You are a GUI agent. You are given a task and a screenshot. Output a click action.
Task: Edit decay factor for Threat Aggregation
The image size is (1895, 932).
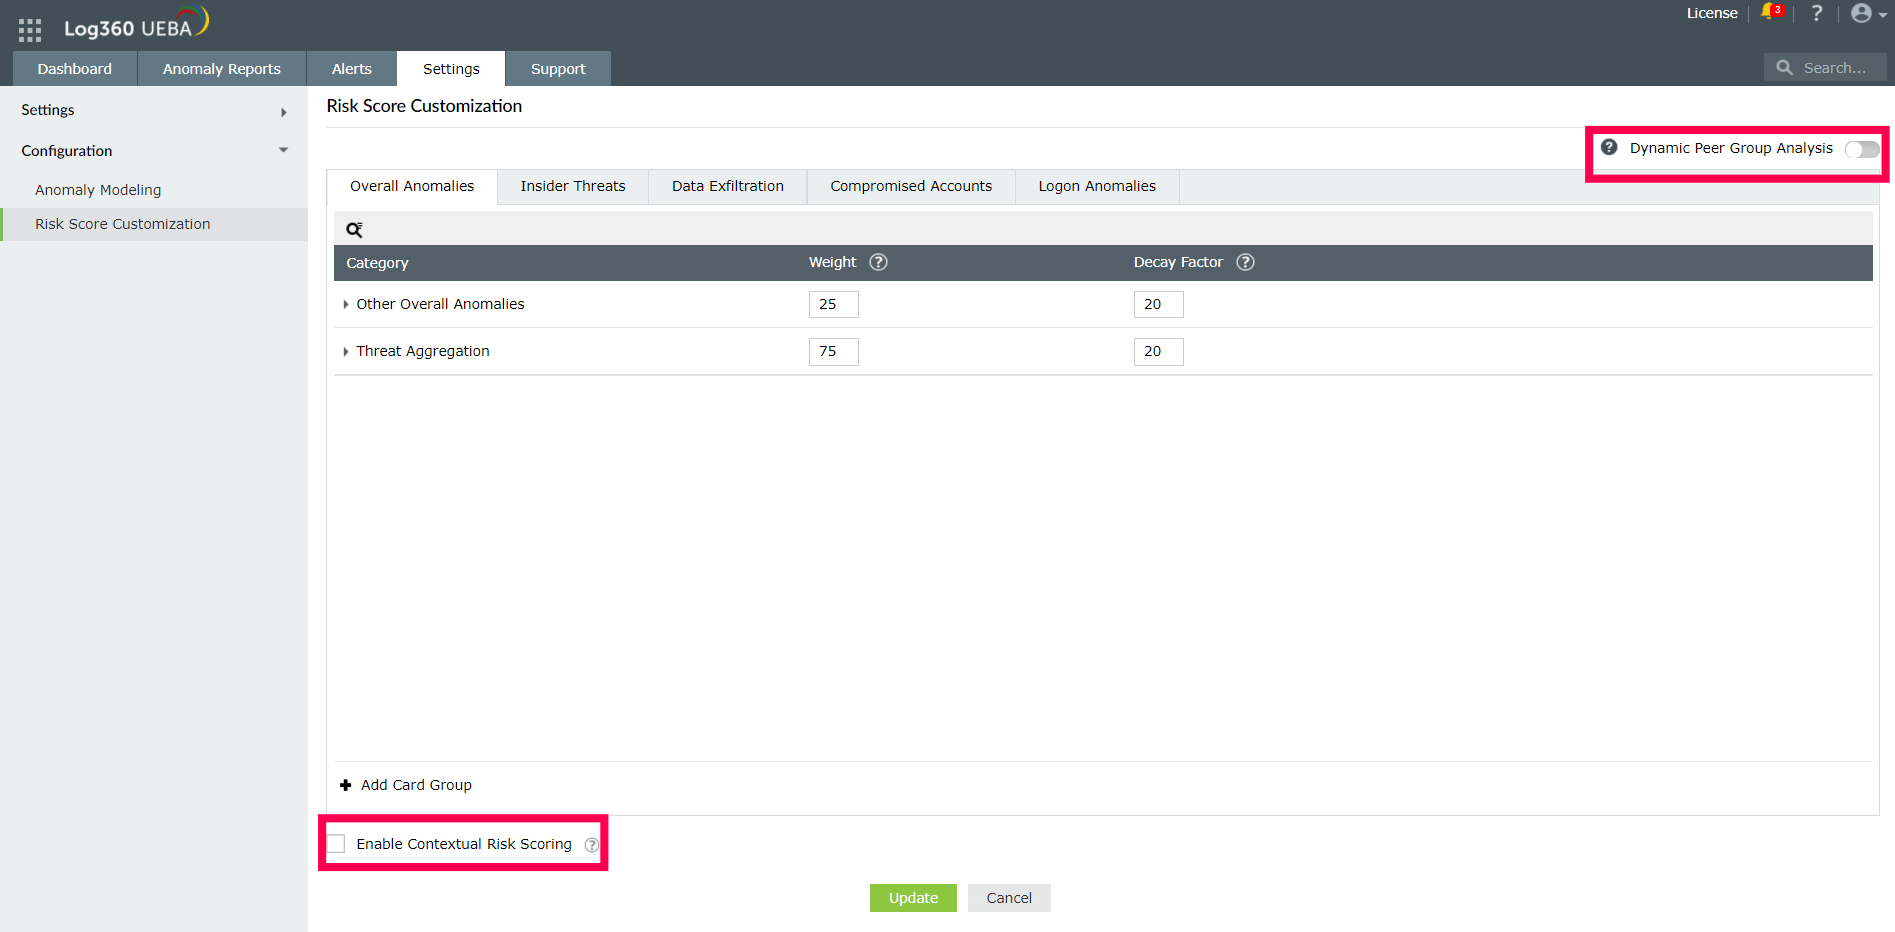1159,351
